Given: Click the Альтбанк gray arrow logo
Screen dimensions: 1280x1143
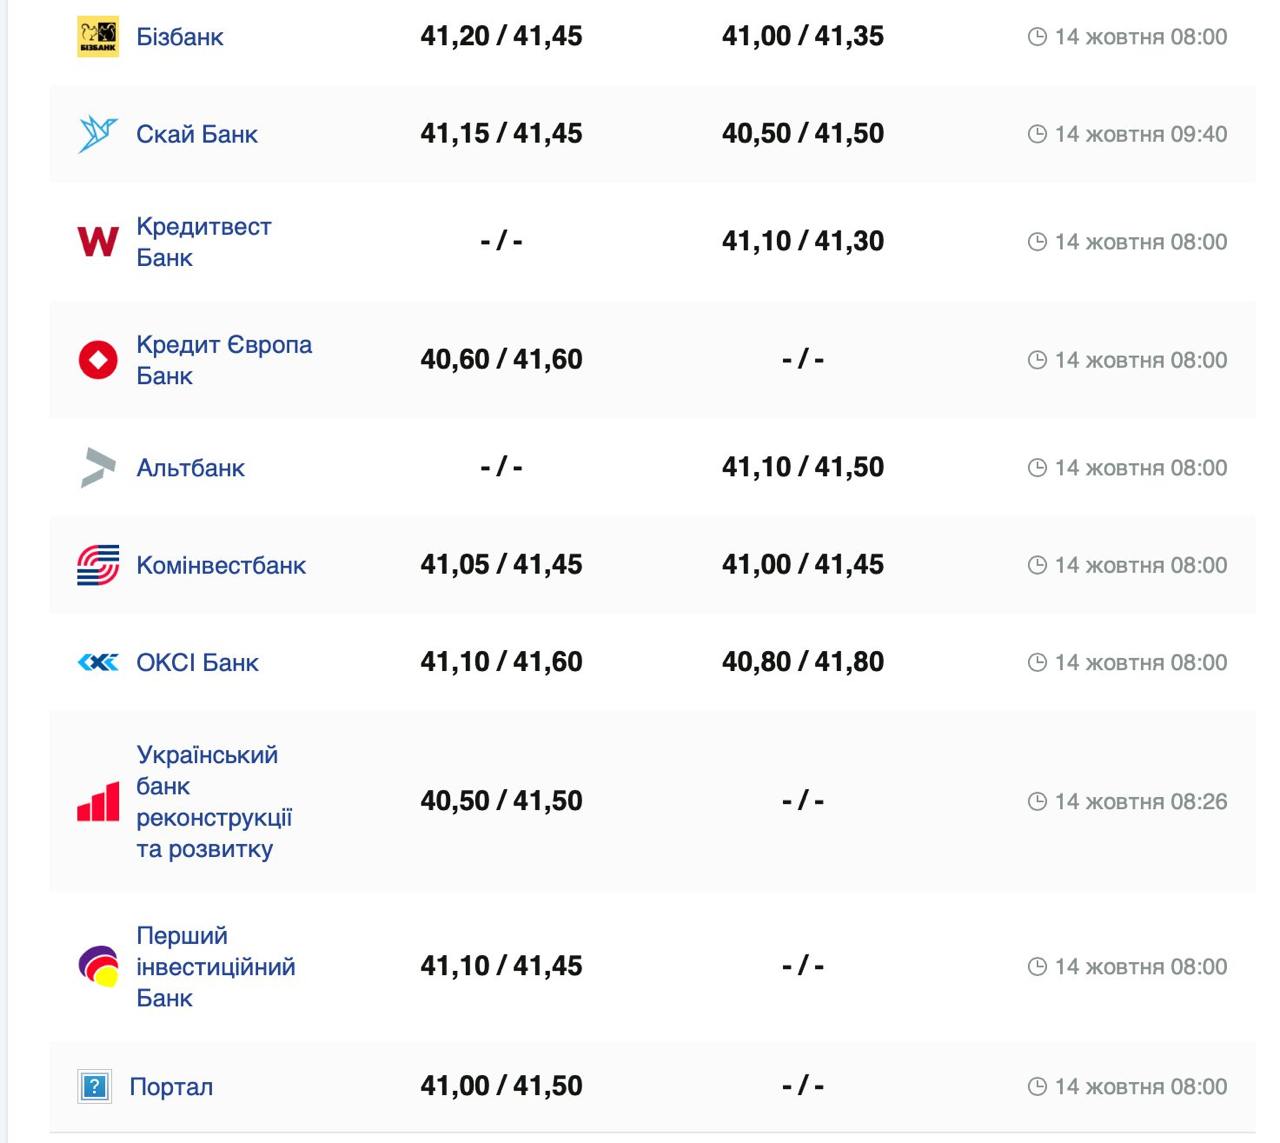Looking at the screenshot, I should coord(98,468).
